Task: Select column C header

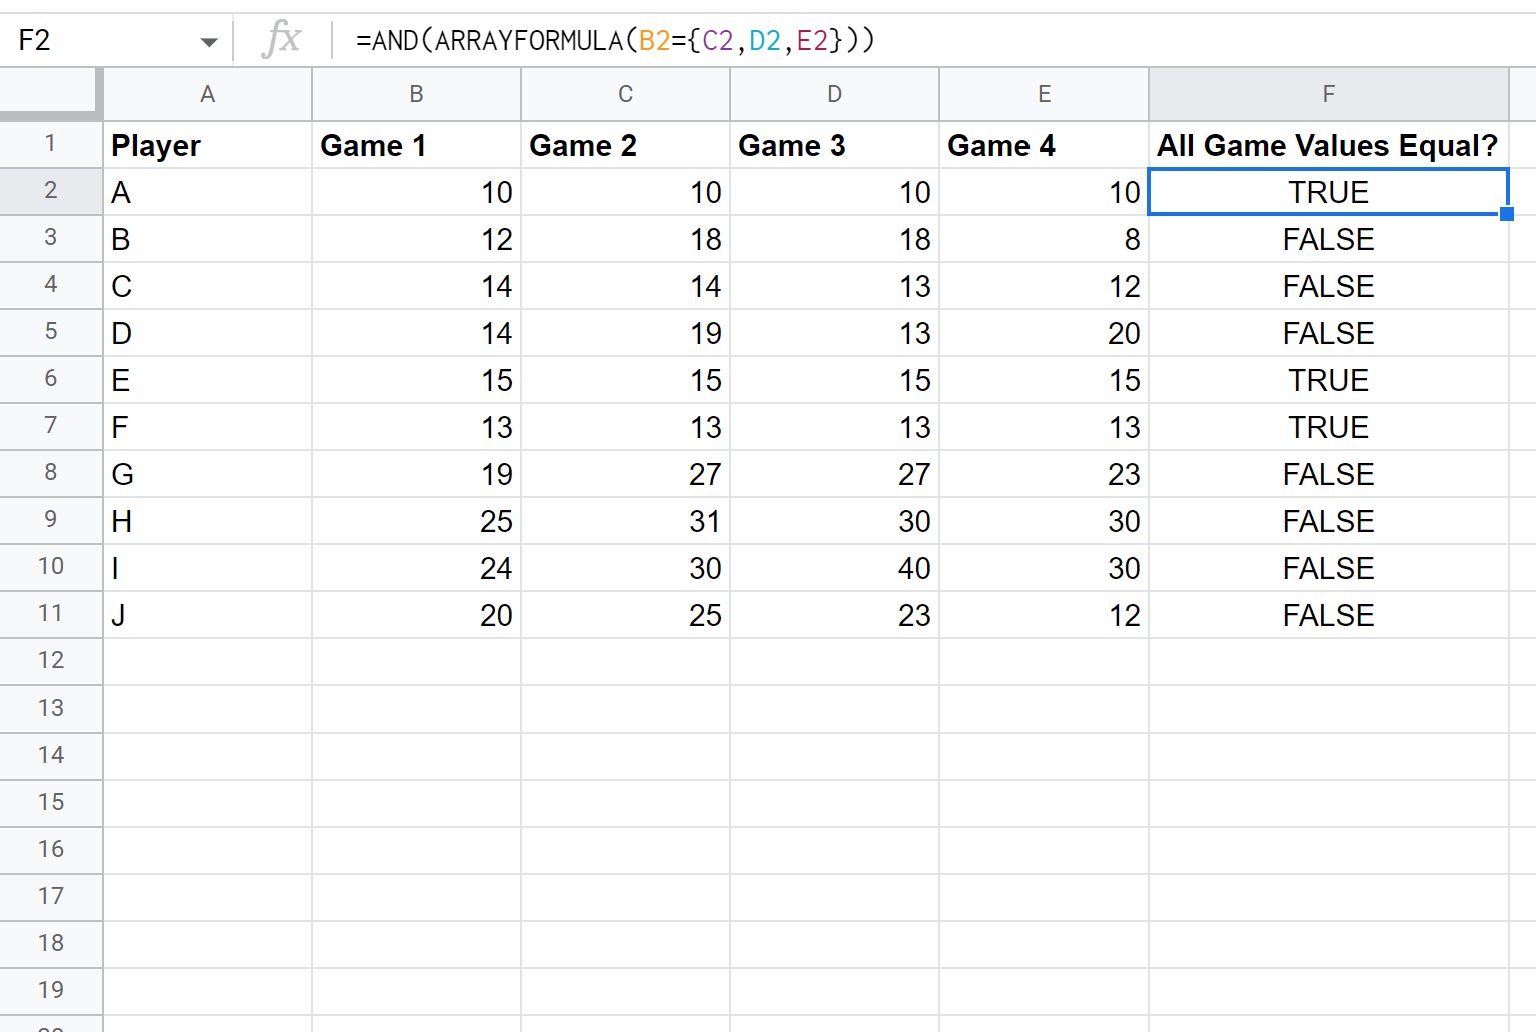Action: pyautogui.click(x=626, y=94)
